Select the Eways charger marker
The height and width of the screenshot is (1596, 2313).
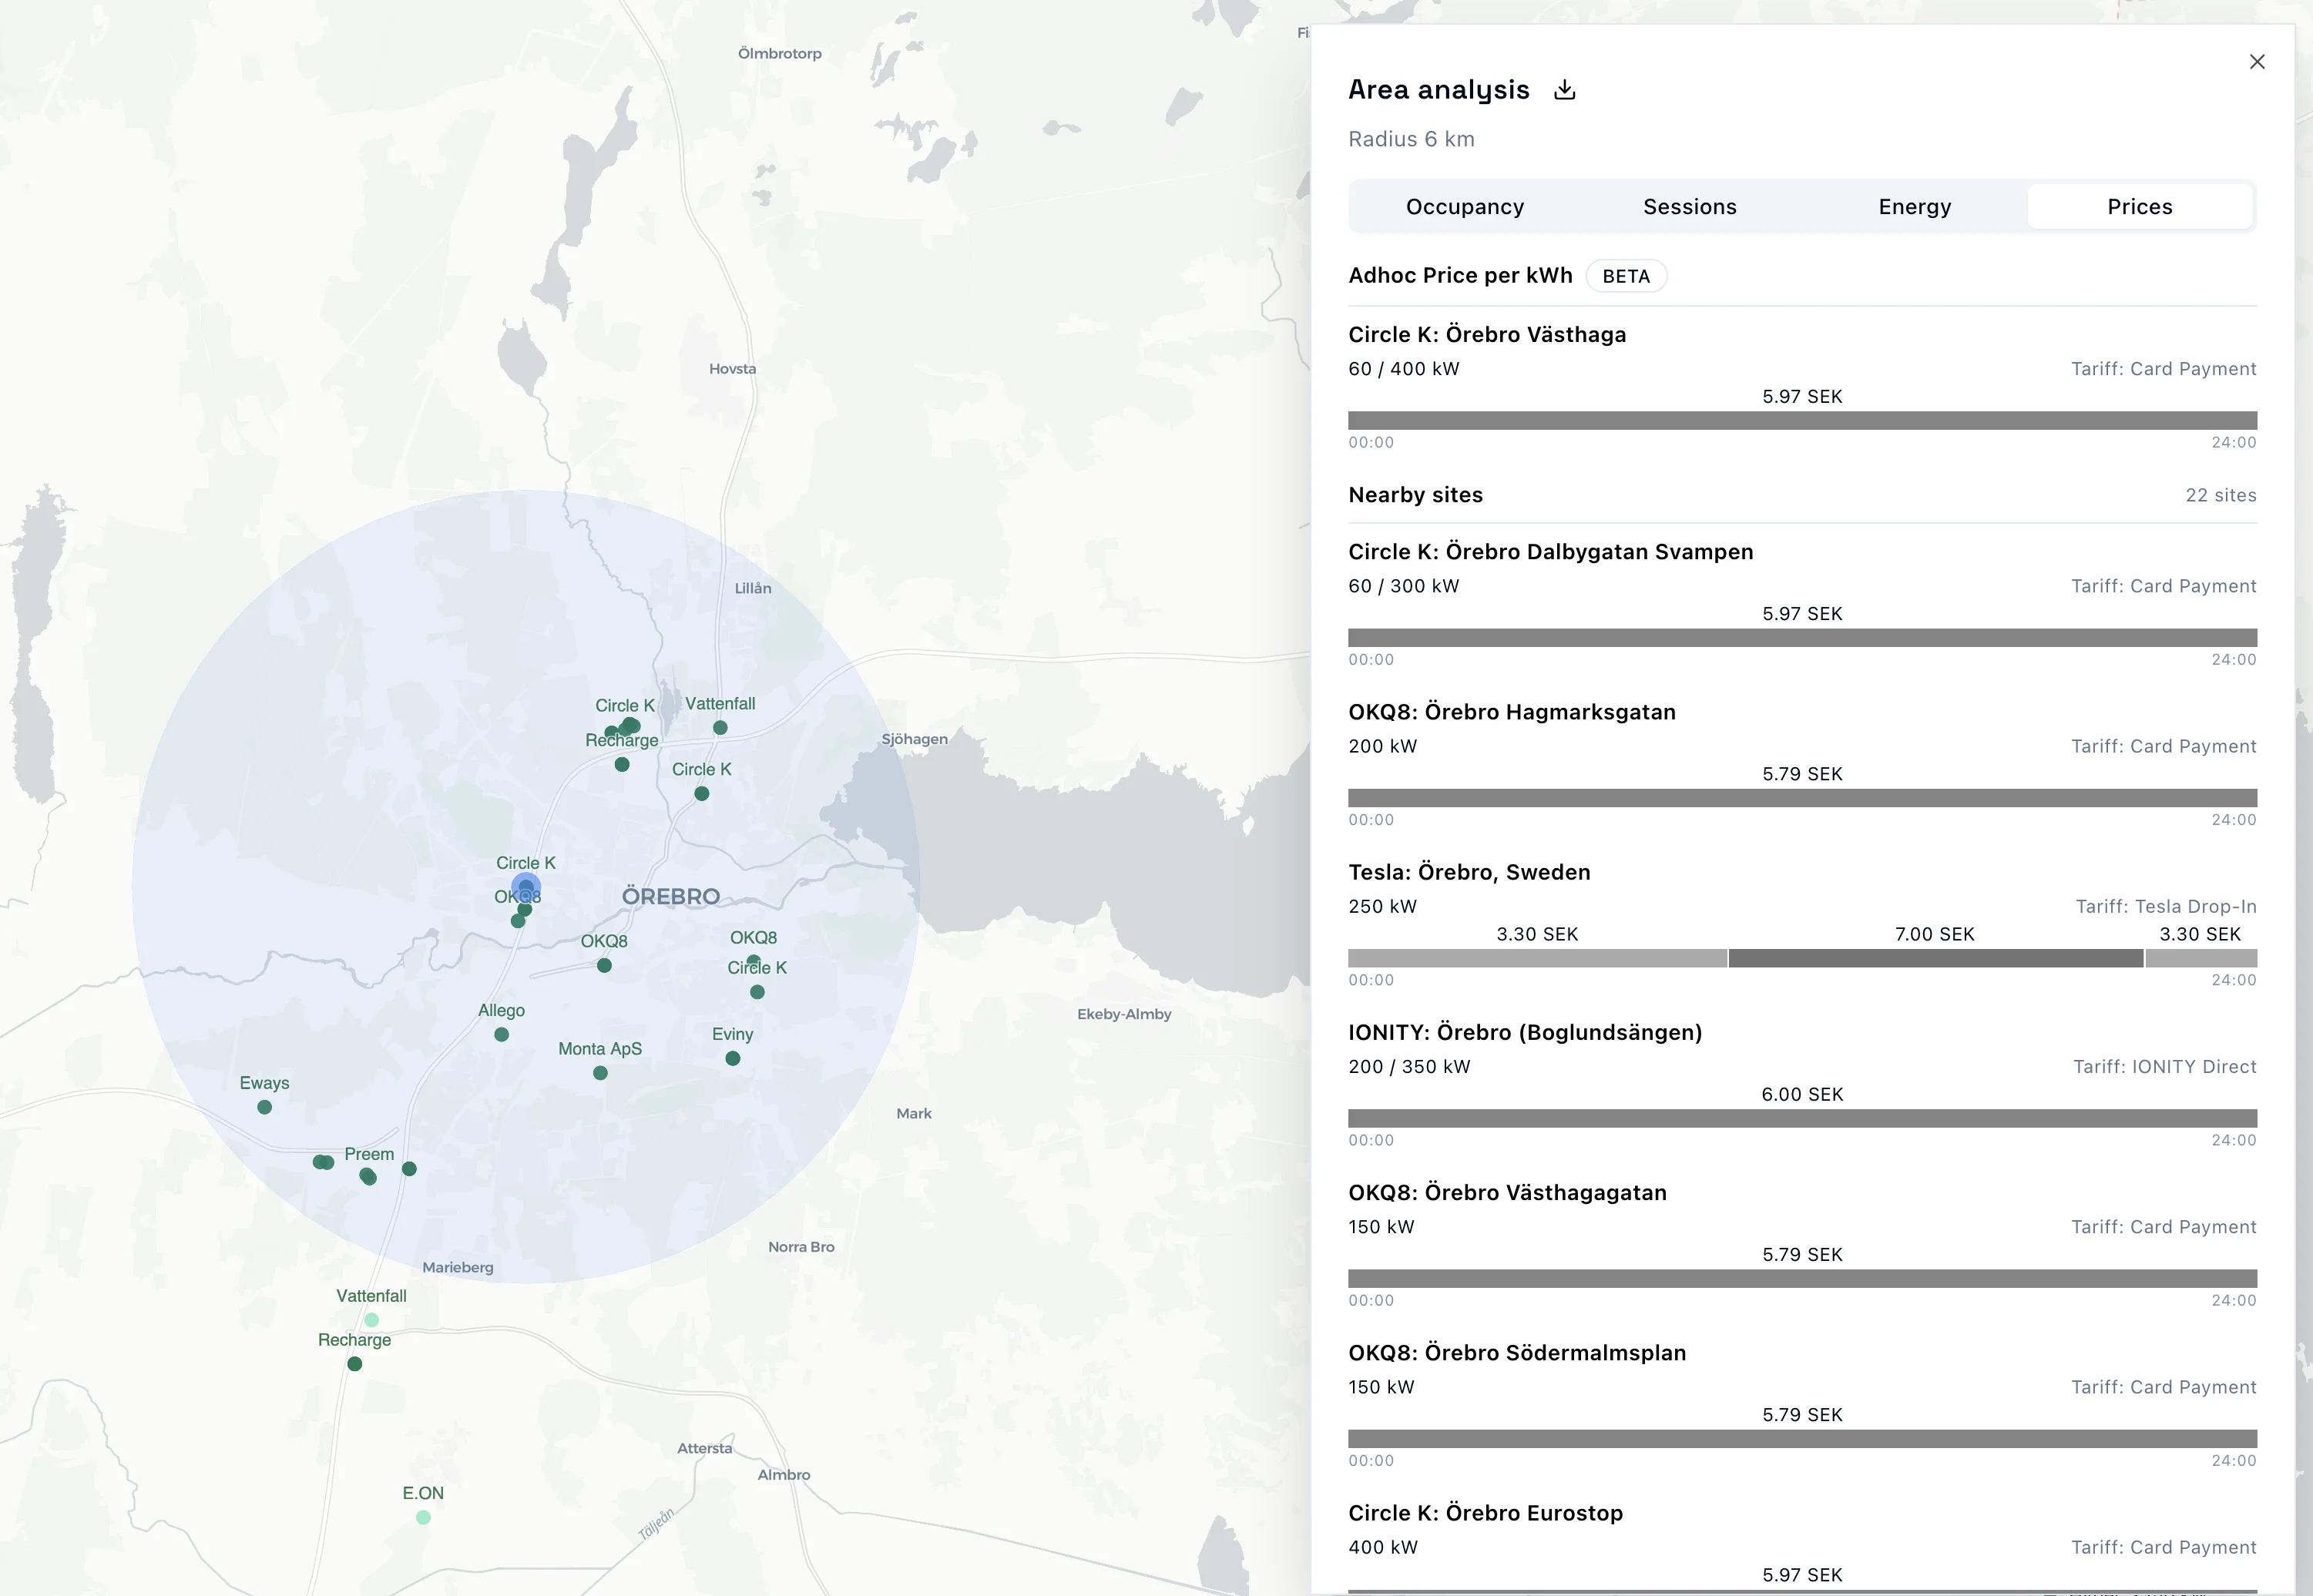264,1107
